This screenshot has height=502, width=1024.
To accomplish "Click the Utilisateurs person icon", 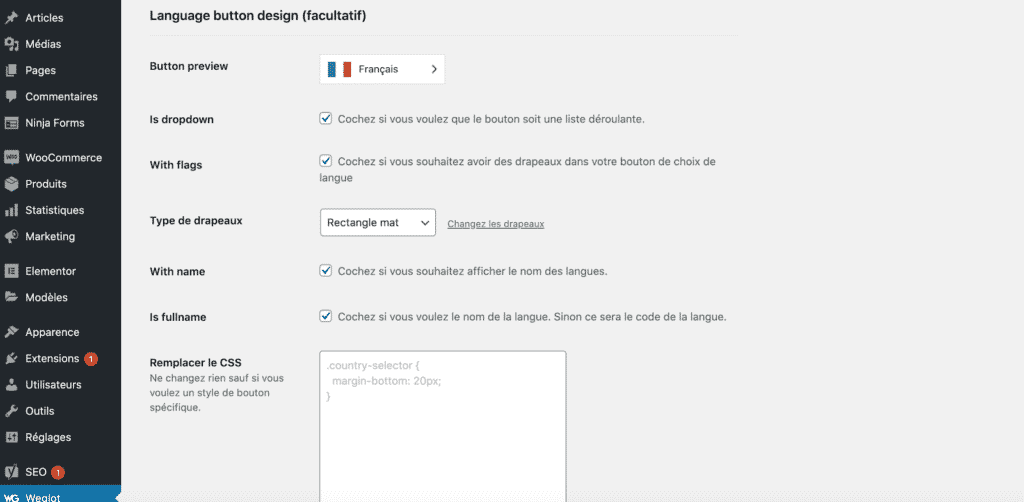I will [11, 384].
